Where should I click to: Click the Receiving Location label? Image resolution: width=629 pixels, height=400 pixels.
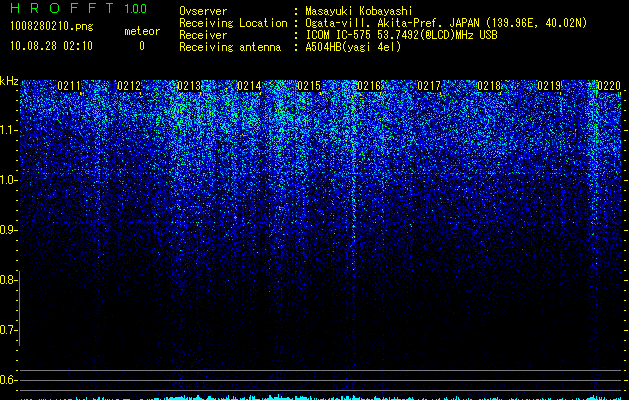tap(233, 23)
